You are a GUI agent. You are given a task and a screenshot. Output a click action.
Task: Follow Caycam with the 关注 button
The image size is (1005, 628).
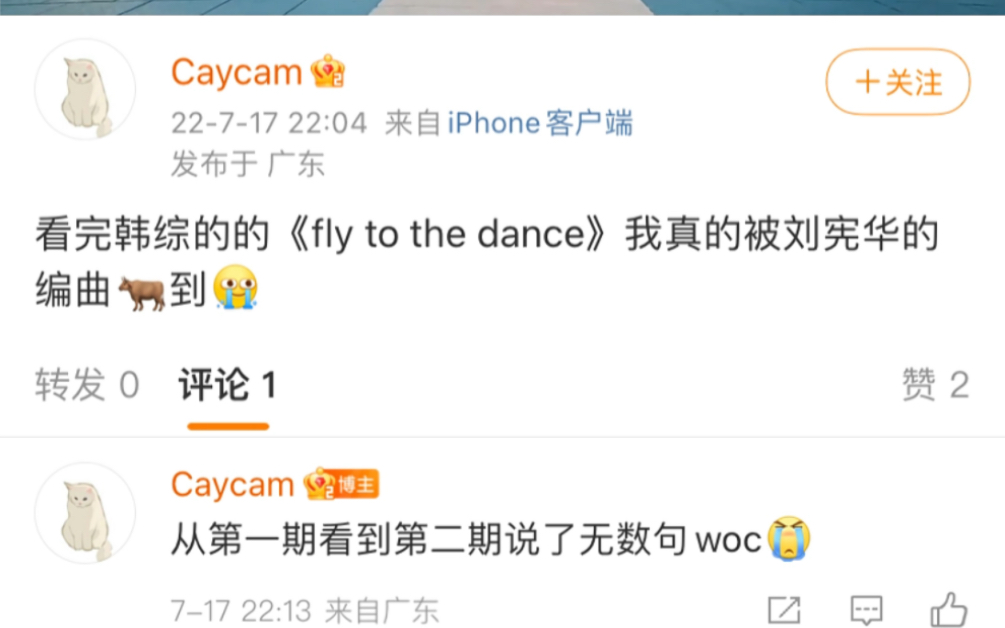point(898,82)
